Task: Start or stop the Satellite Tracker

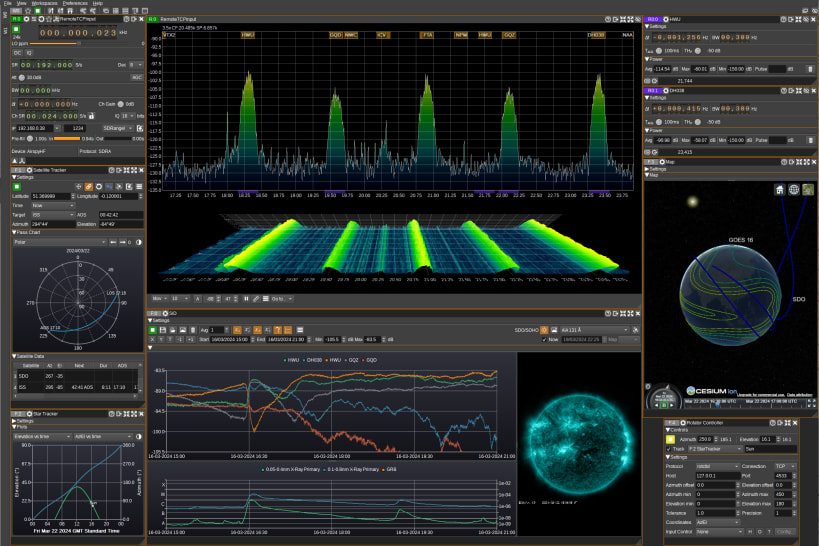Action: coord(17,187)
